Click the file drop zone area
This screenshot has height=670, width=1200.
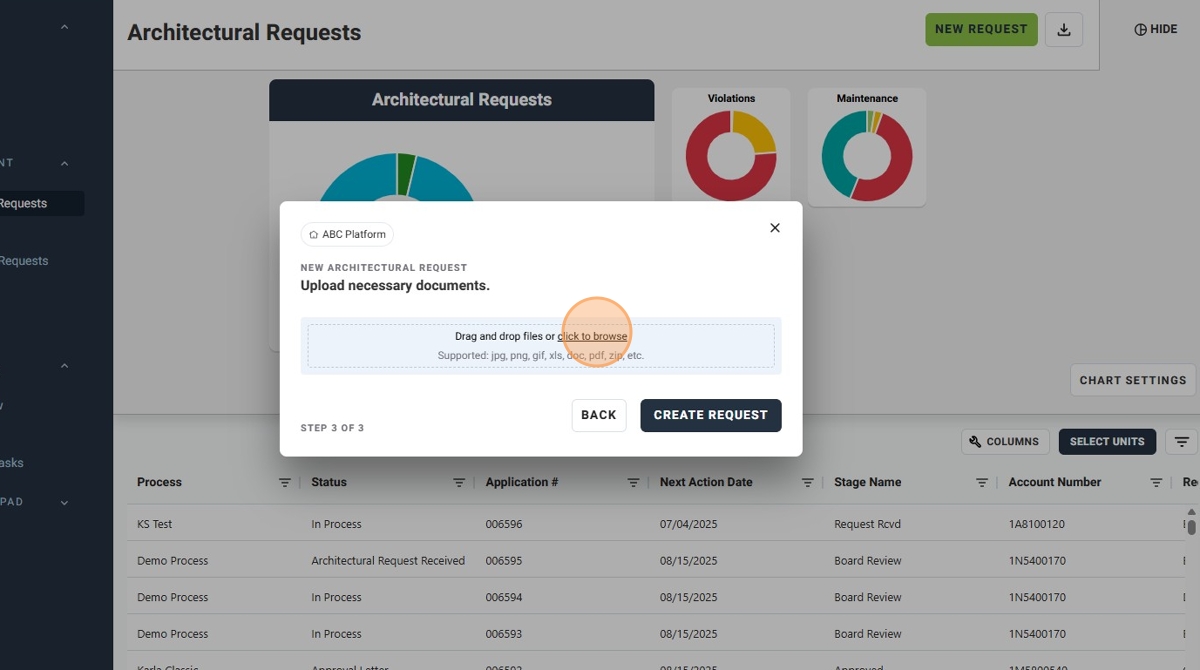pos(541,346)
